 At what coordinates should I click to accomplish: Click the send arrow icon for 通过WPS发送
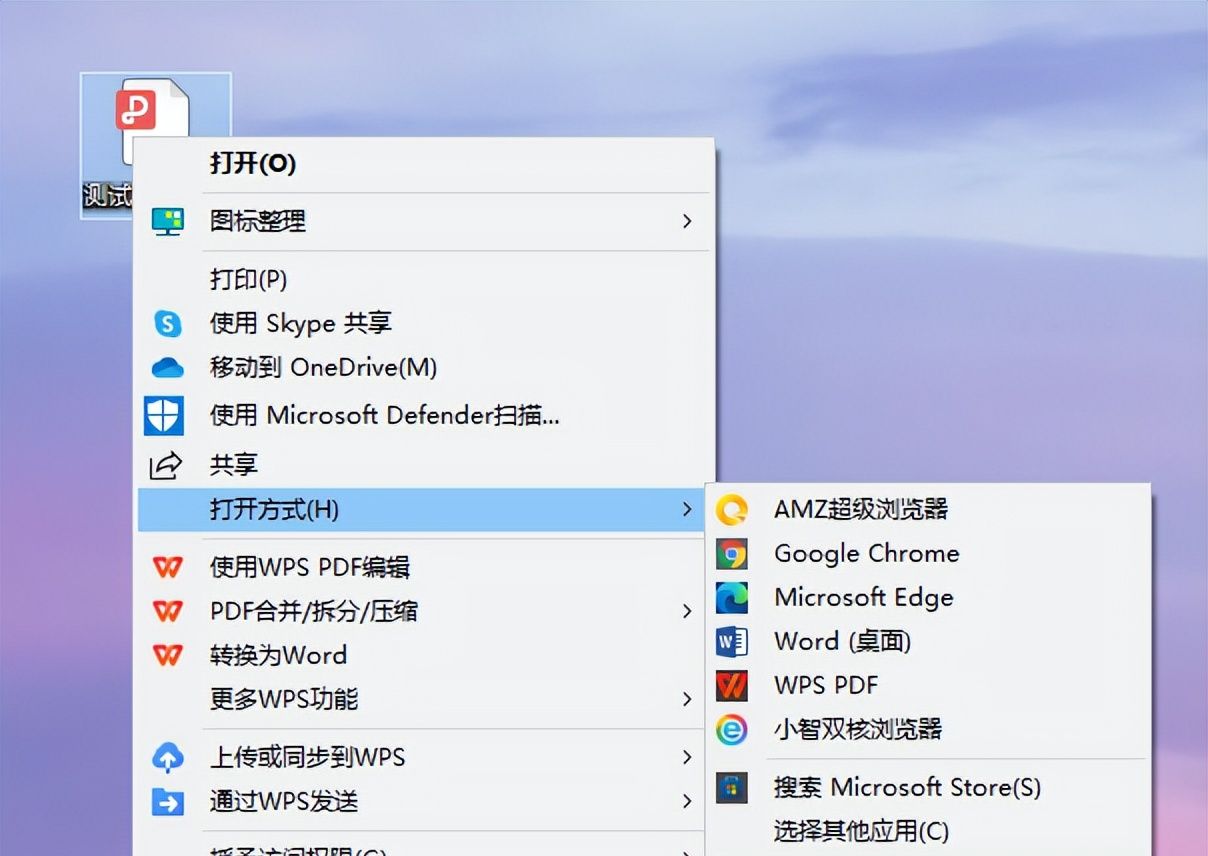[167, 801]
